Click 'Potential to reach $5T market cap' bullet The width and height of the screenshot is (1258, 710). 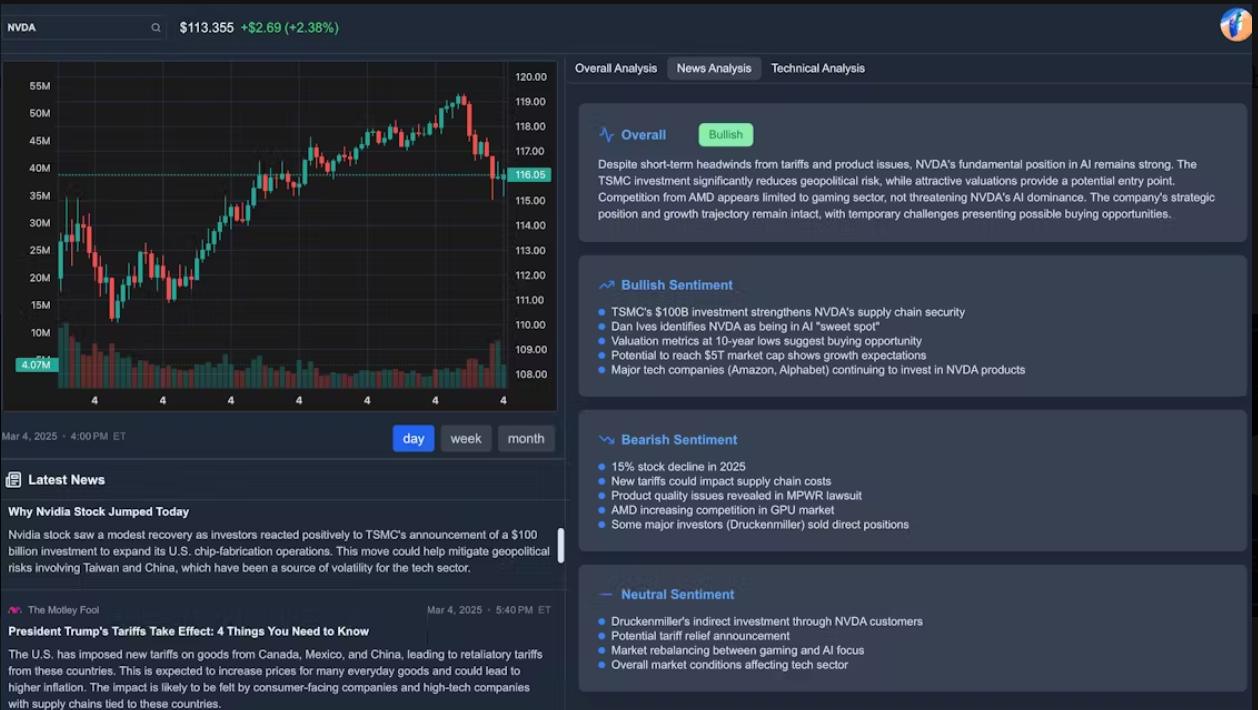pos(769,356)
